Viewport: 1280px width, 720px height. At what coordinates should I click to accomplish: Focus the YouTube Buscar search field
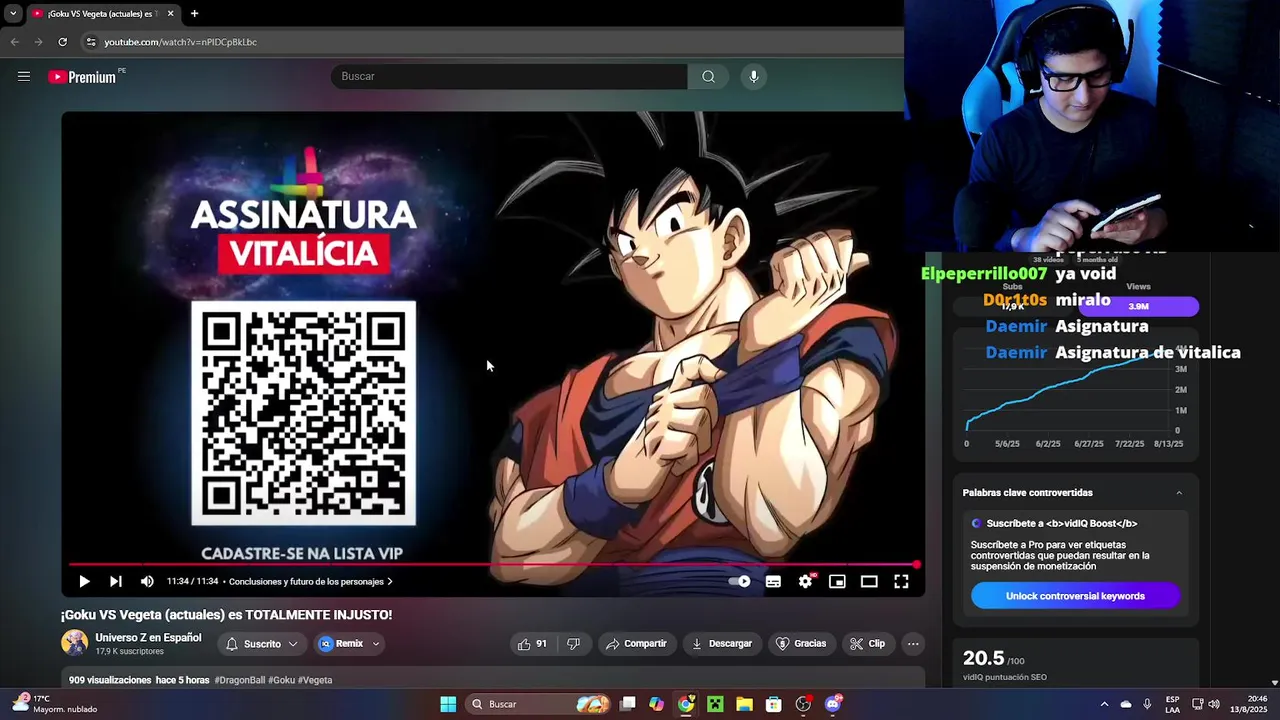tap(509, 76)
